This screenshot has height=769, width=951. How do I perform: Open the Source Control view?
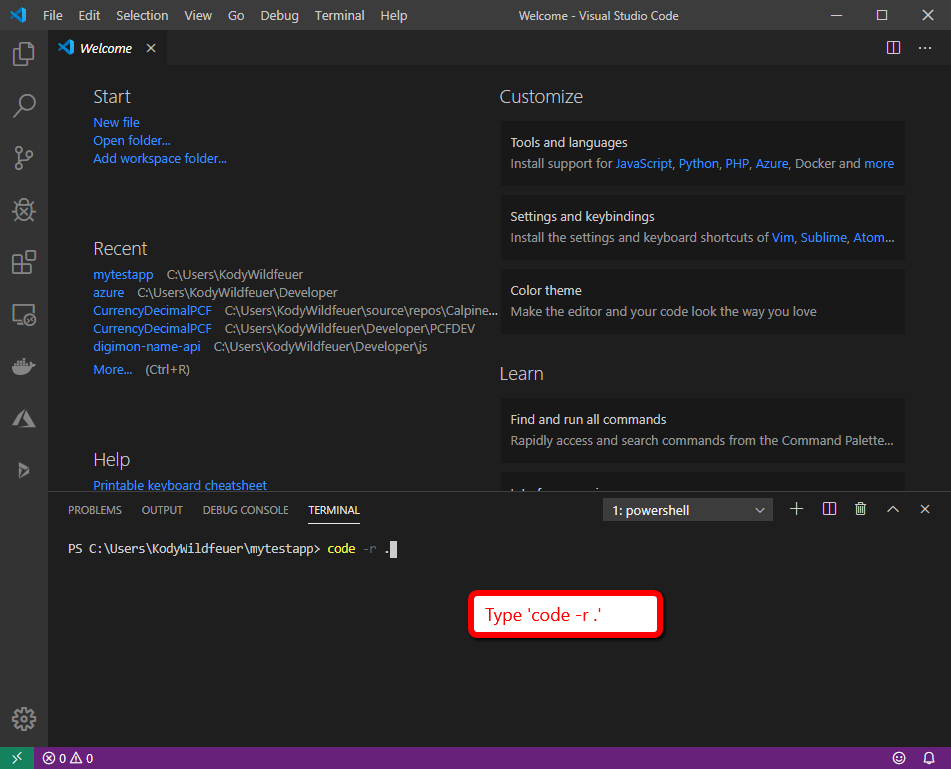click(24, 158)
